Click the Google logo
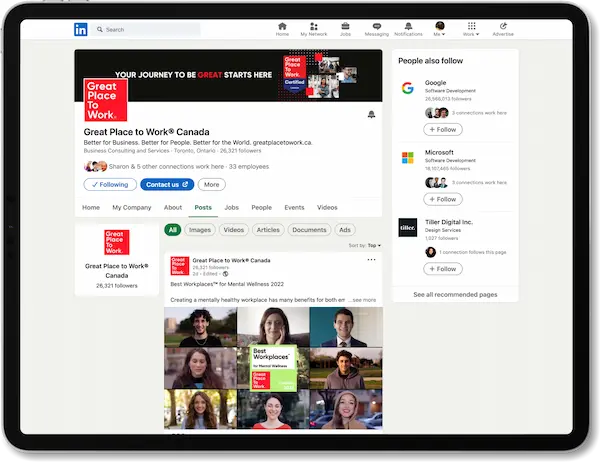 pyautogui.click(x=408, y=88)
